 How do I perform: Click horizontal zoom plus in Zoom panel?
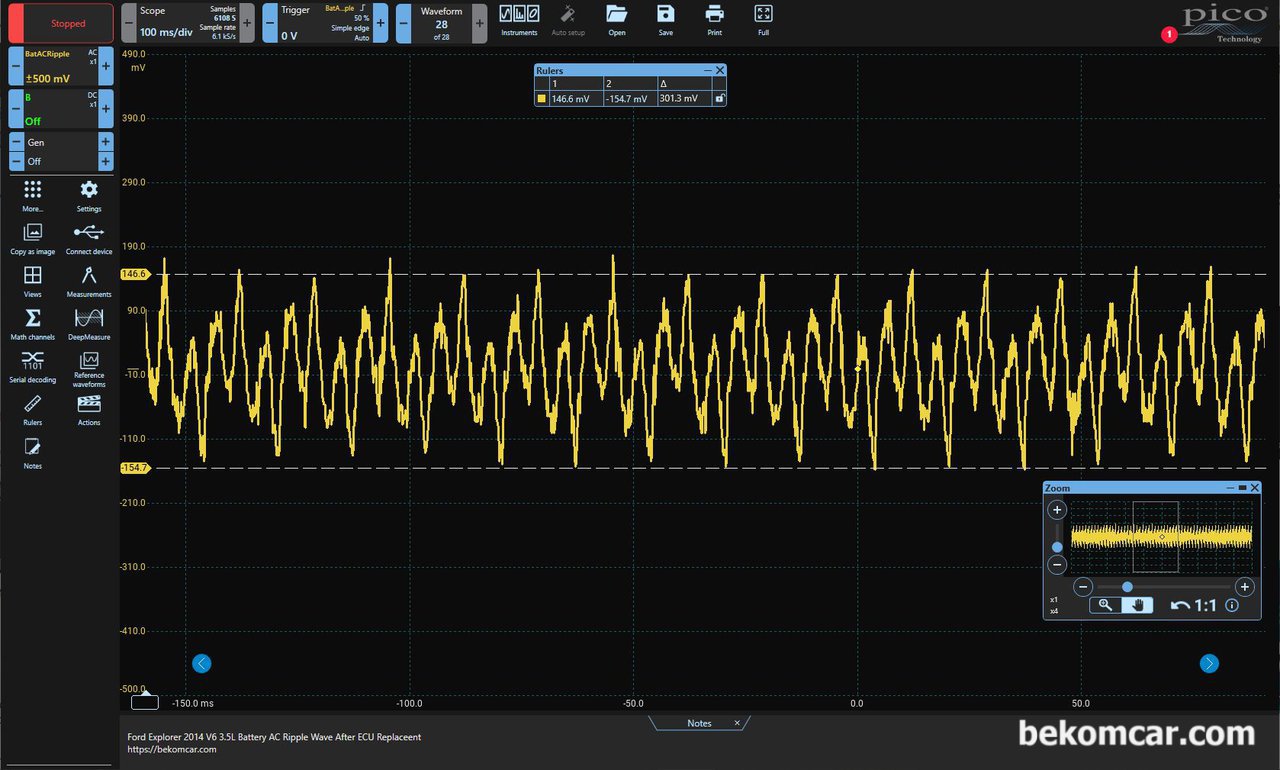(x=1244, y=587)
